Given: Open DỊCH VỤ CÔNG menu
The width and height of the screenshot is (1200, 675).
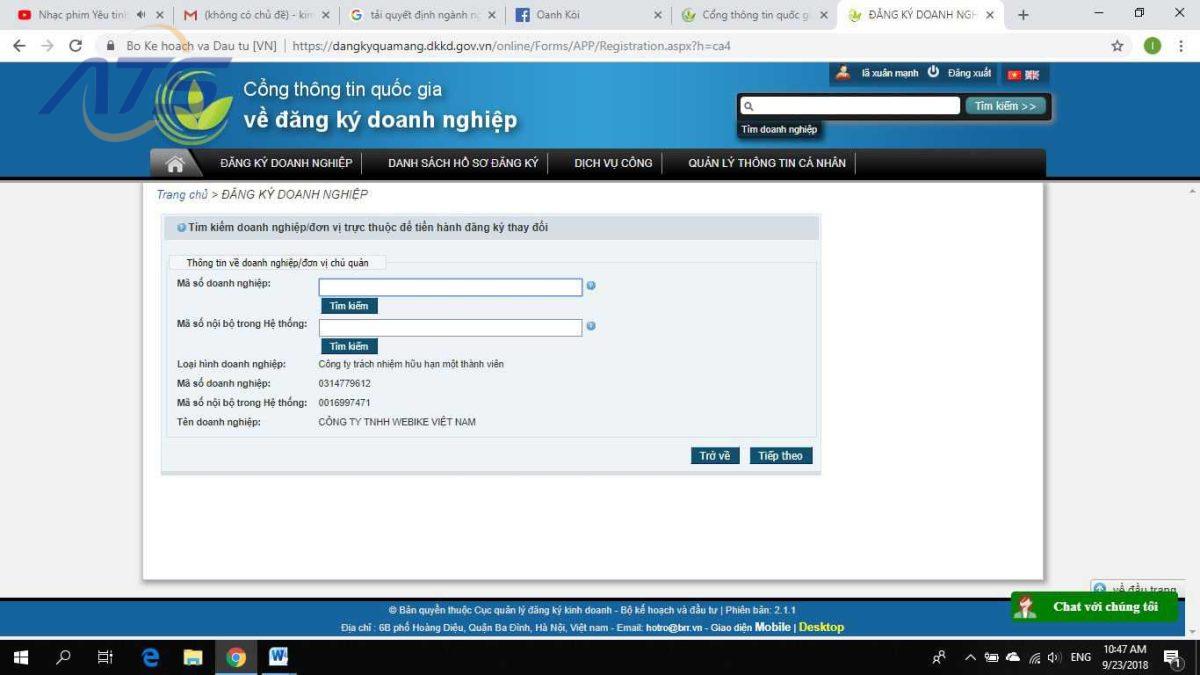Looking at the screenshot, I should click(613, 163).
